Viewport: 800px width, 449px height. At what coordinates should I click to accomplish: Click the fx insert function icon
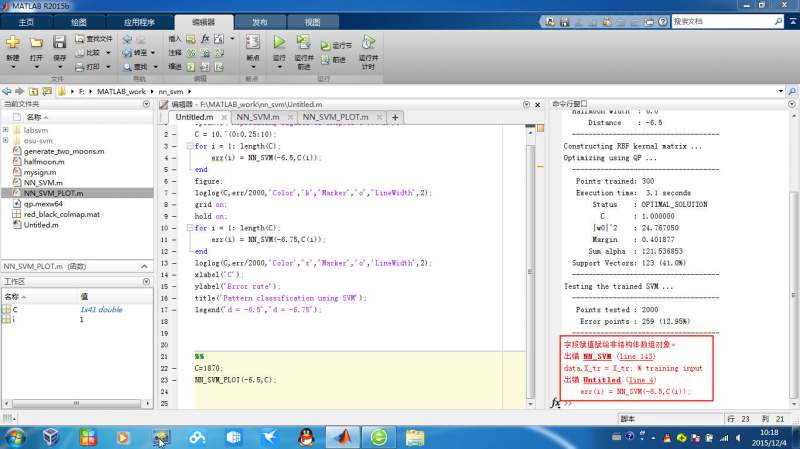(x=205, y=38)
